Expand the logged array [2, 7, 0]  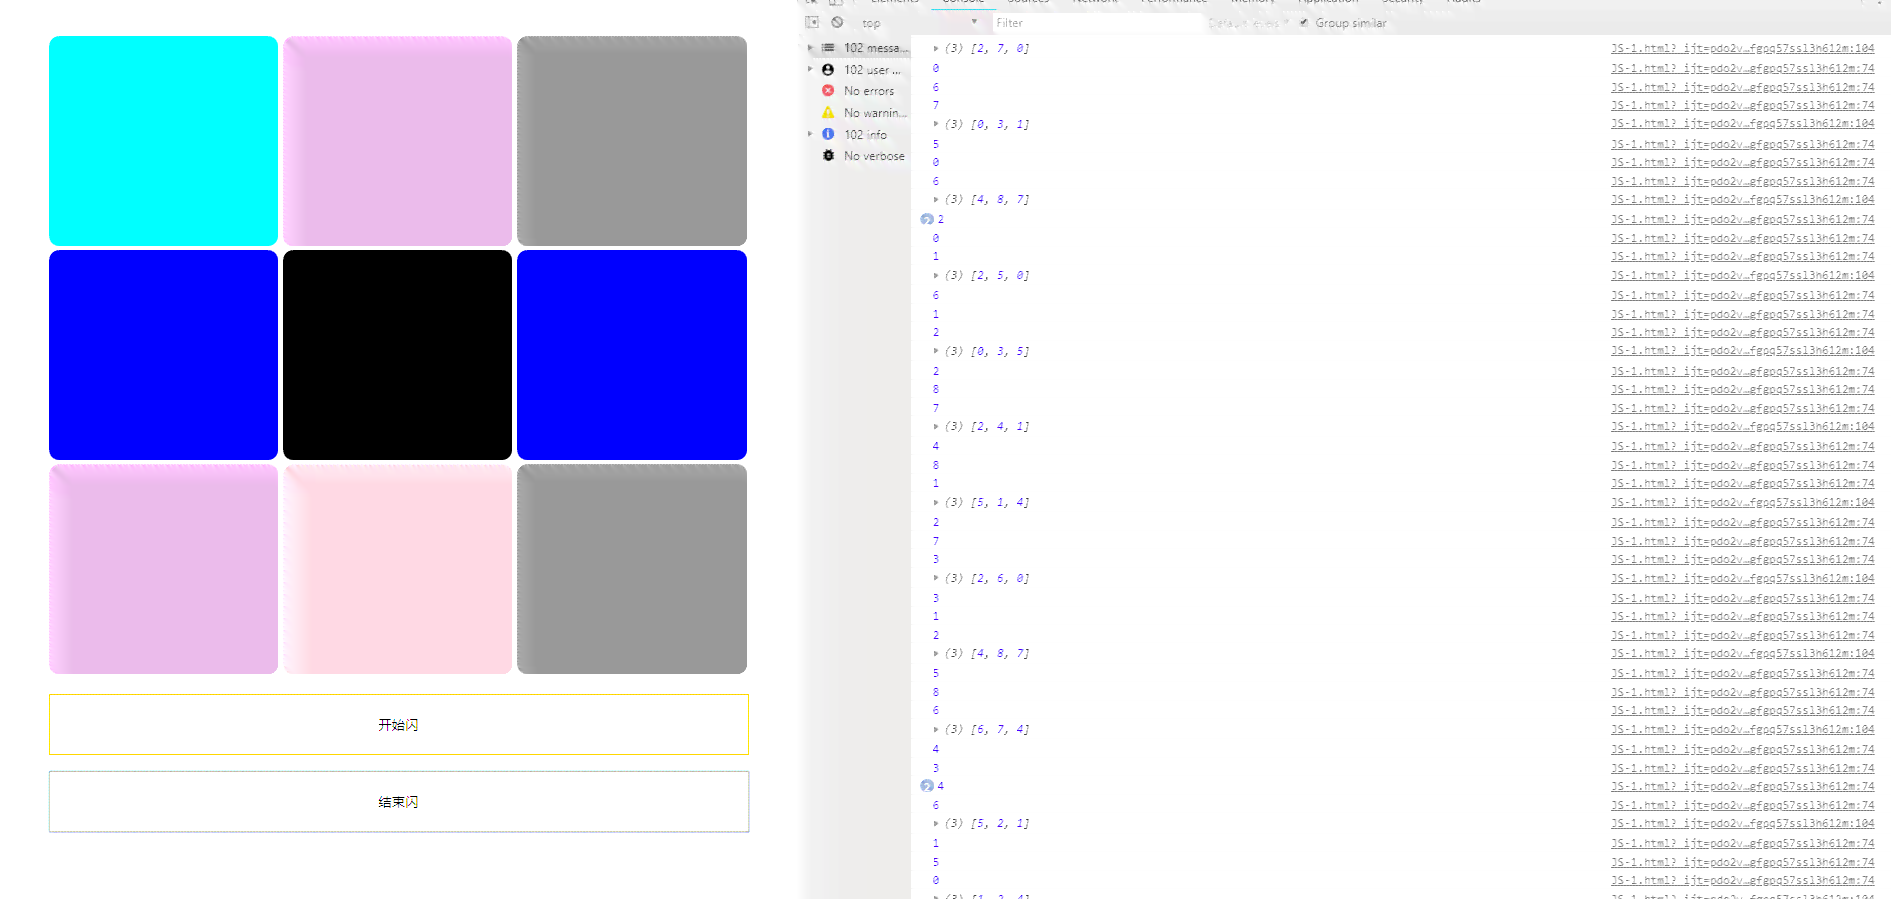click(x=935, y=48)
